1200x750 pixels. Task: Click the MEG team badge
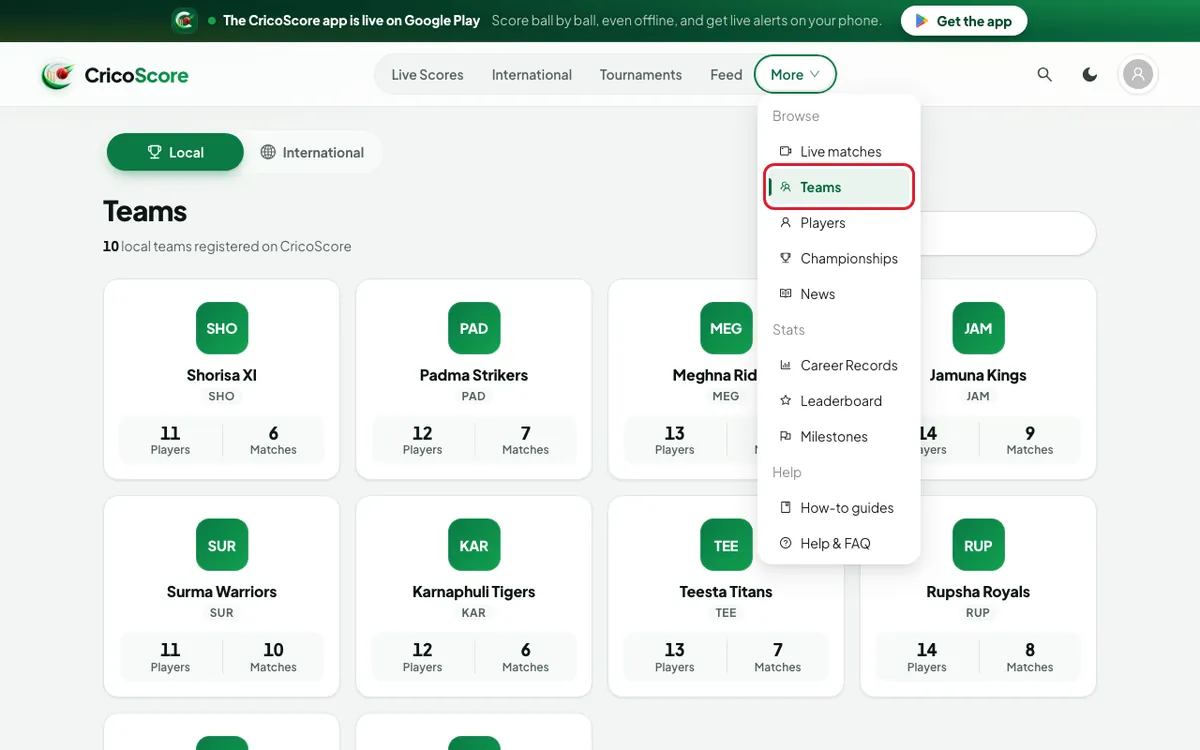pos(726,328)
